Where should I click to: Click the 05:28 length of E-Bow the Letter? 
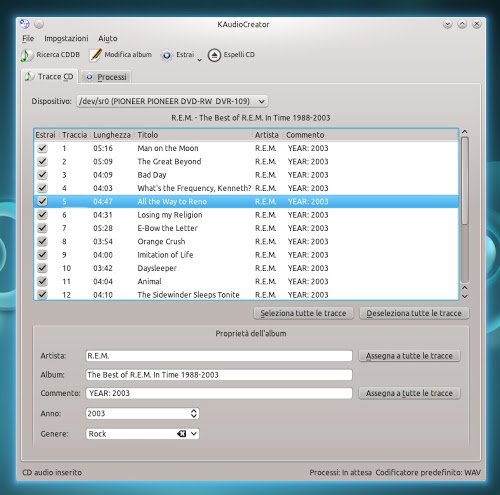pos(103,228)
